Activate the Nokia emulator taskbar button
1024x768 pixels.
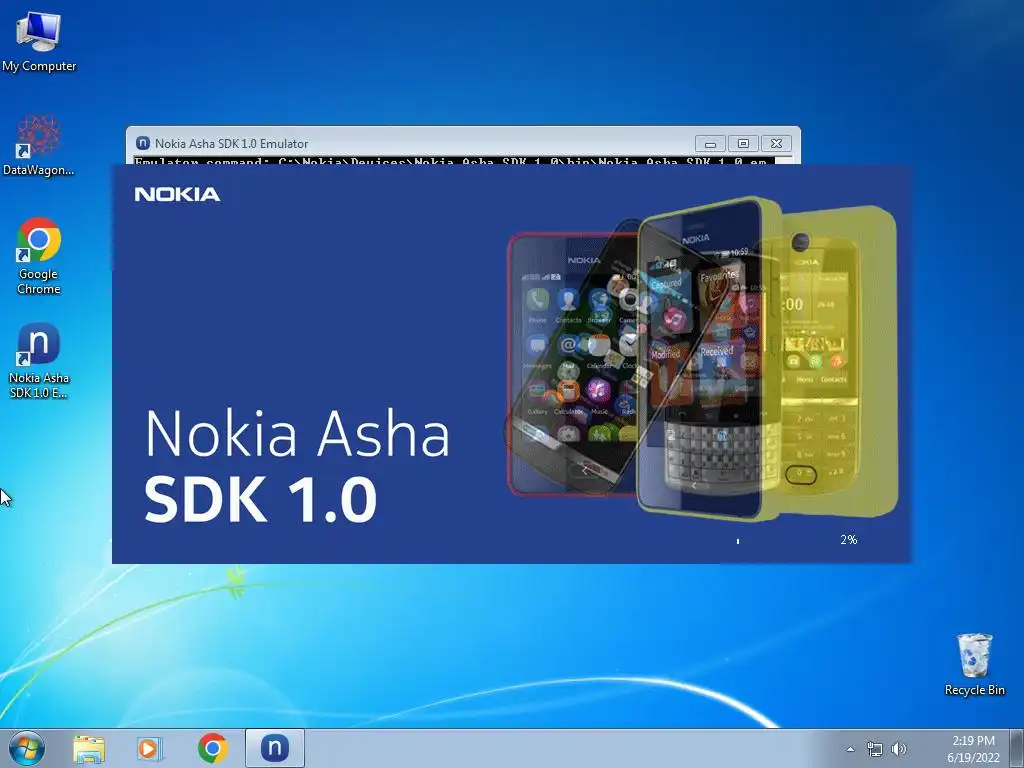point(275,748)
